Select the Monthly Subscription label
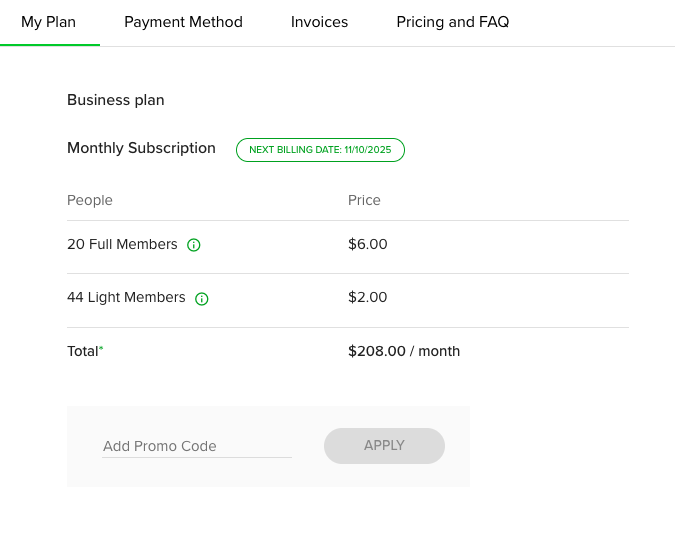Viewport: 675px width, 559px height. click(x=141, y=148)
